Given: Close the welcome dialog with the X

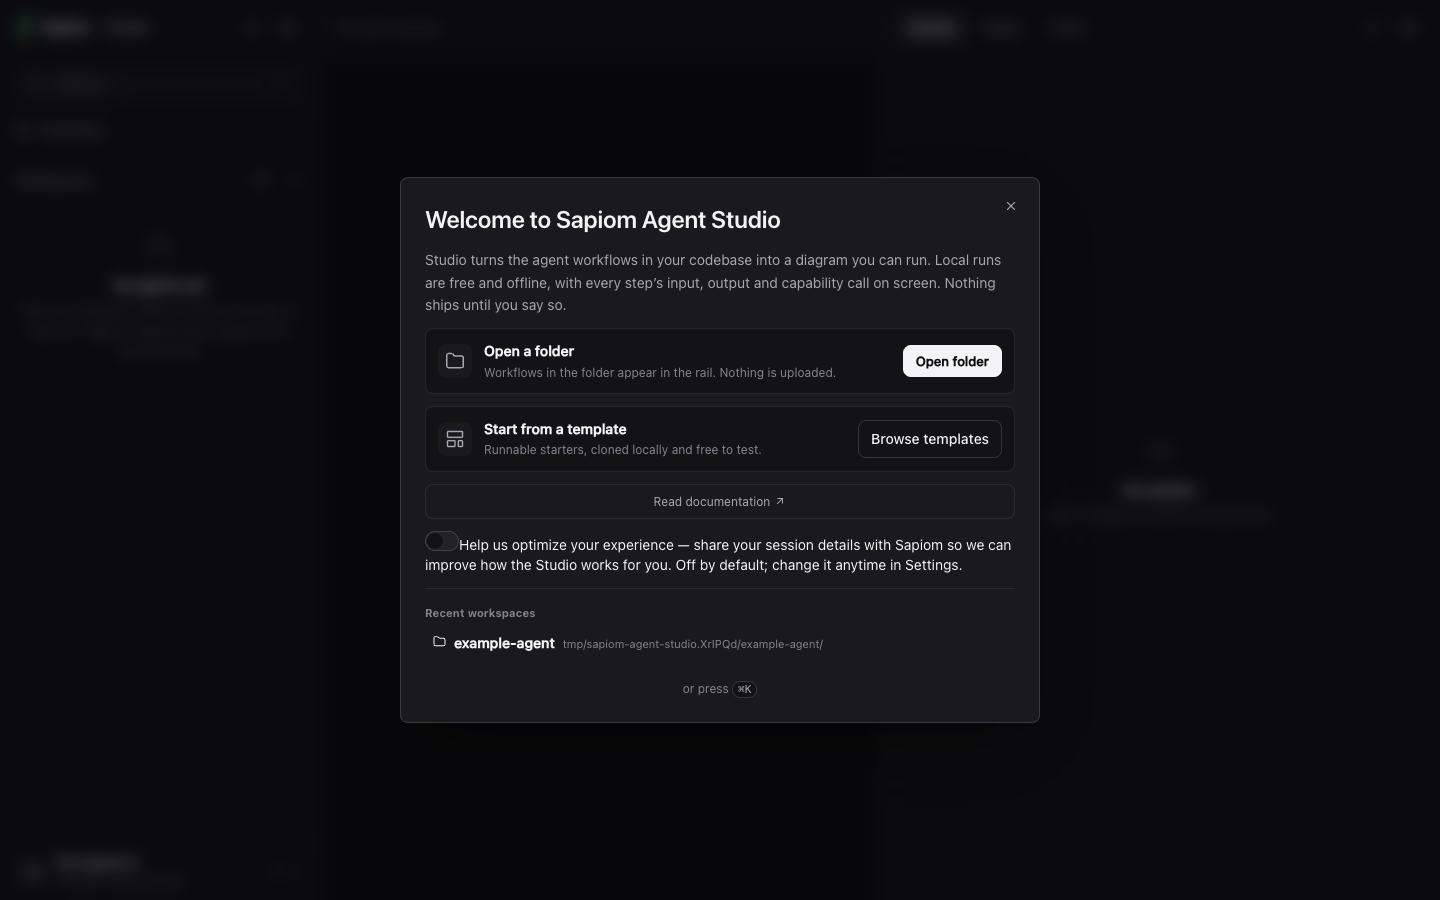Looking at the screenshot, I should coord(1010,206).
